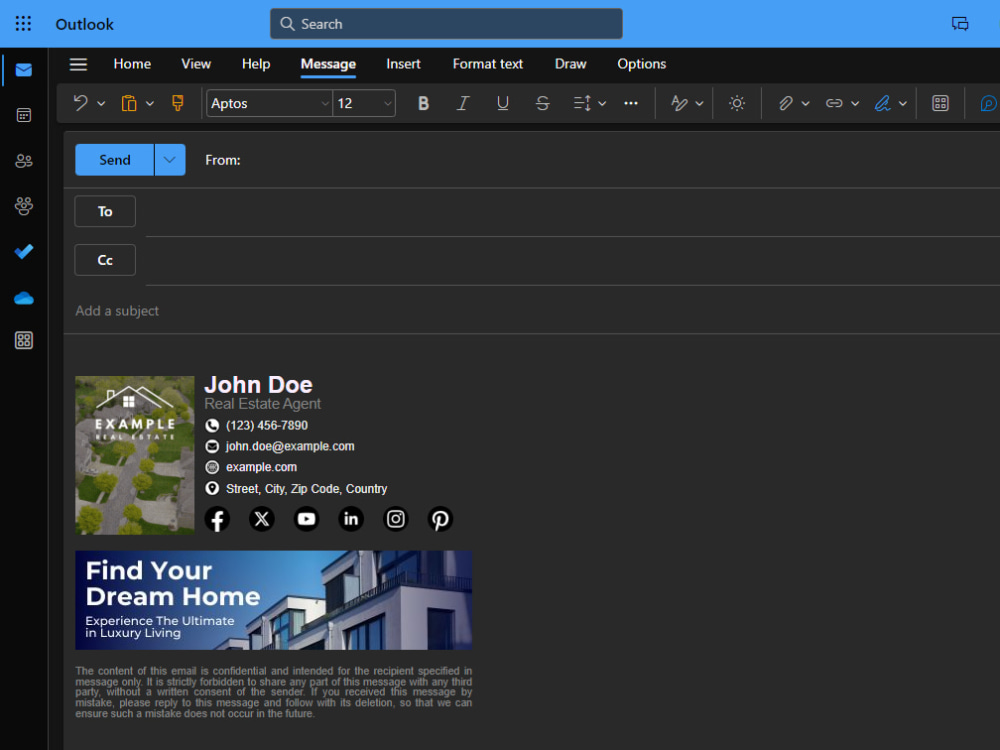The width and height of the screenshot is (1000, 750).
Task: Toggle the dark mode sun icon
Action: 737,103
